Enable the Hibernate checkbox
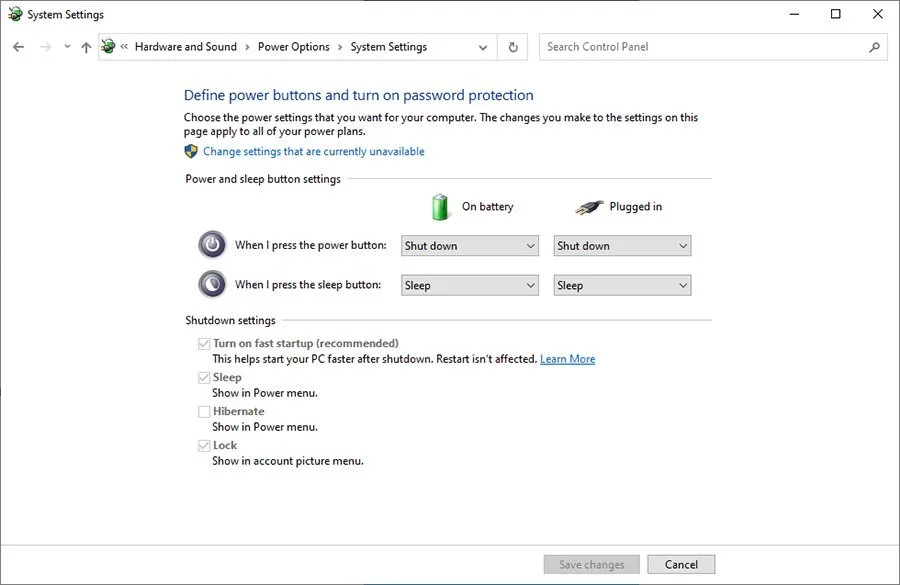 tap(203, 410)
